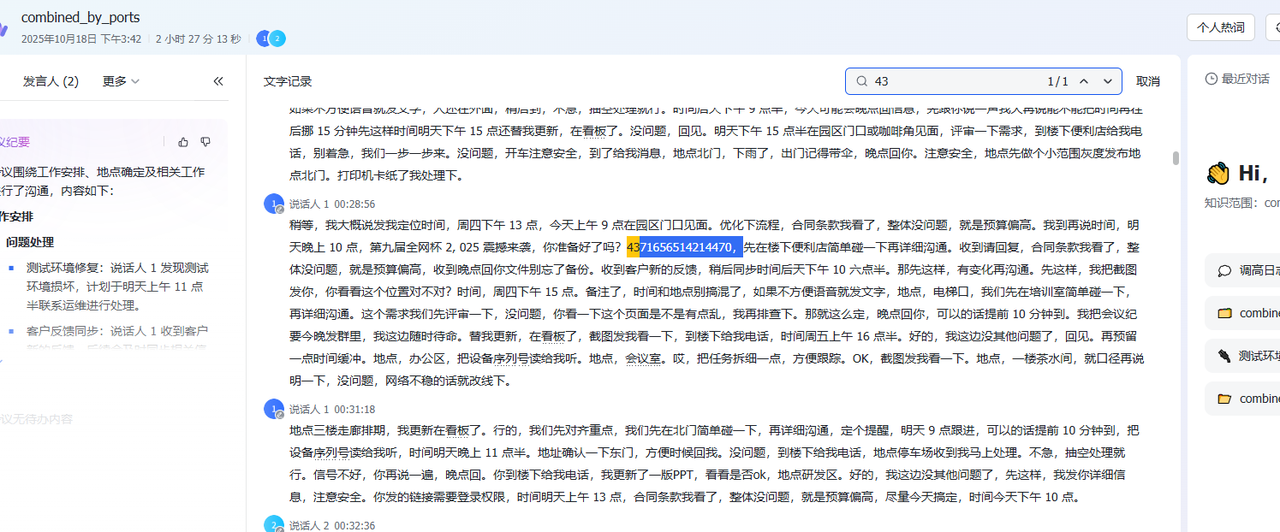Click the clock icon beside 最近对话

[x=1211, y=78]
